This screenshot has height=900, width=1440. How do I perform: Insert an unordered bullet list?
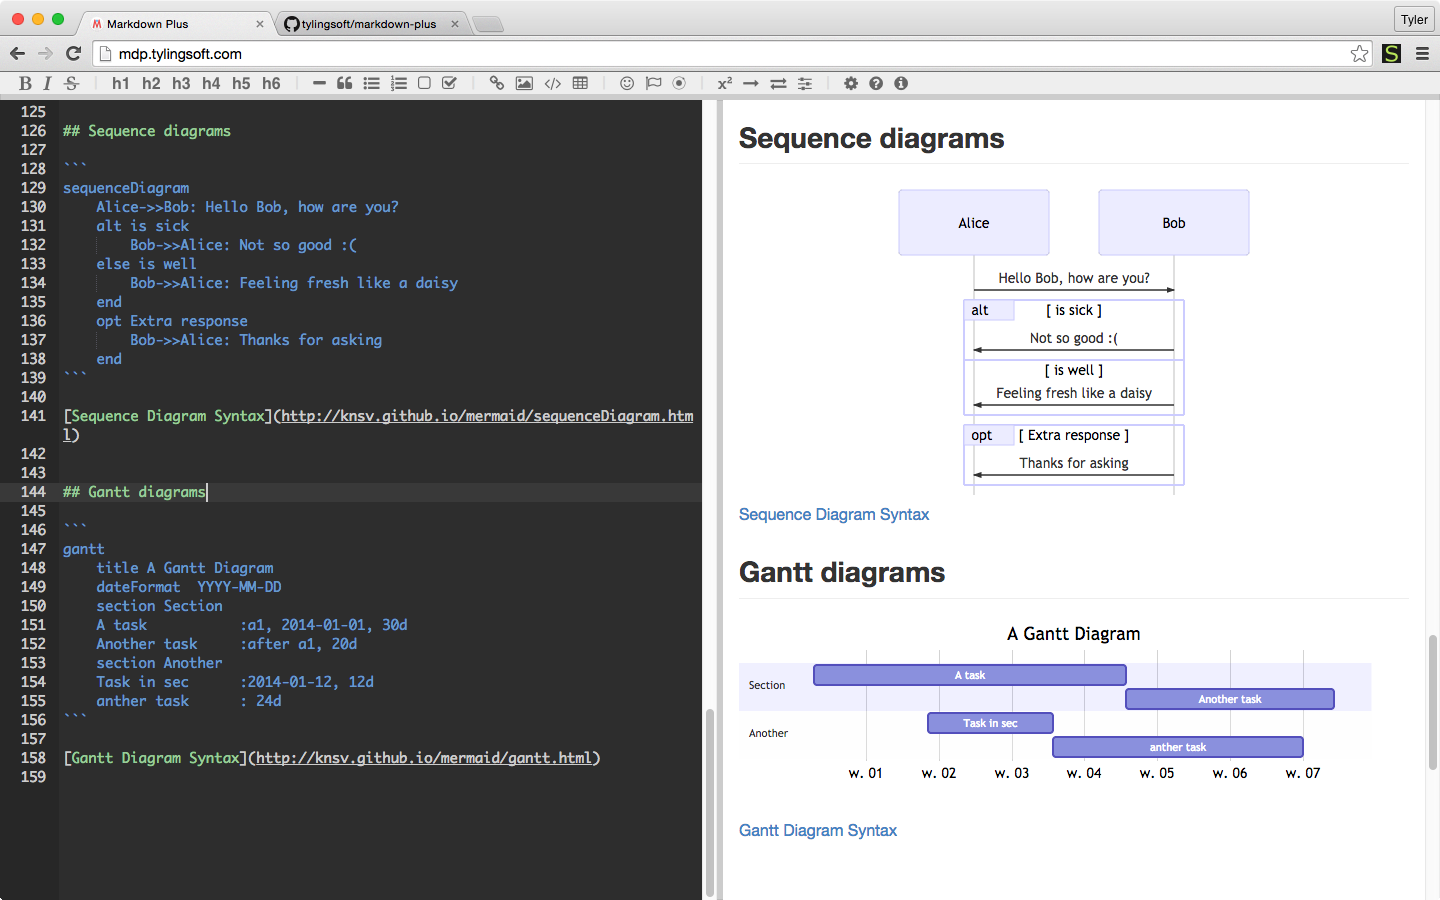click(371, 84)
